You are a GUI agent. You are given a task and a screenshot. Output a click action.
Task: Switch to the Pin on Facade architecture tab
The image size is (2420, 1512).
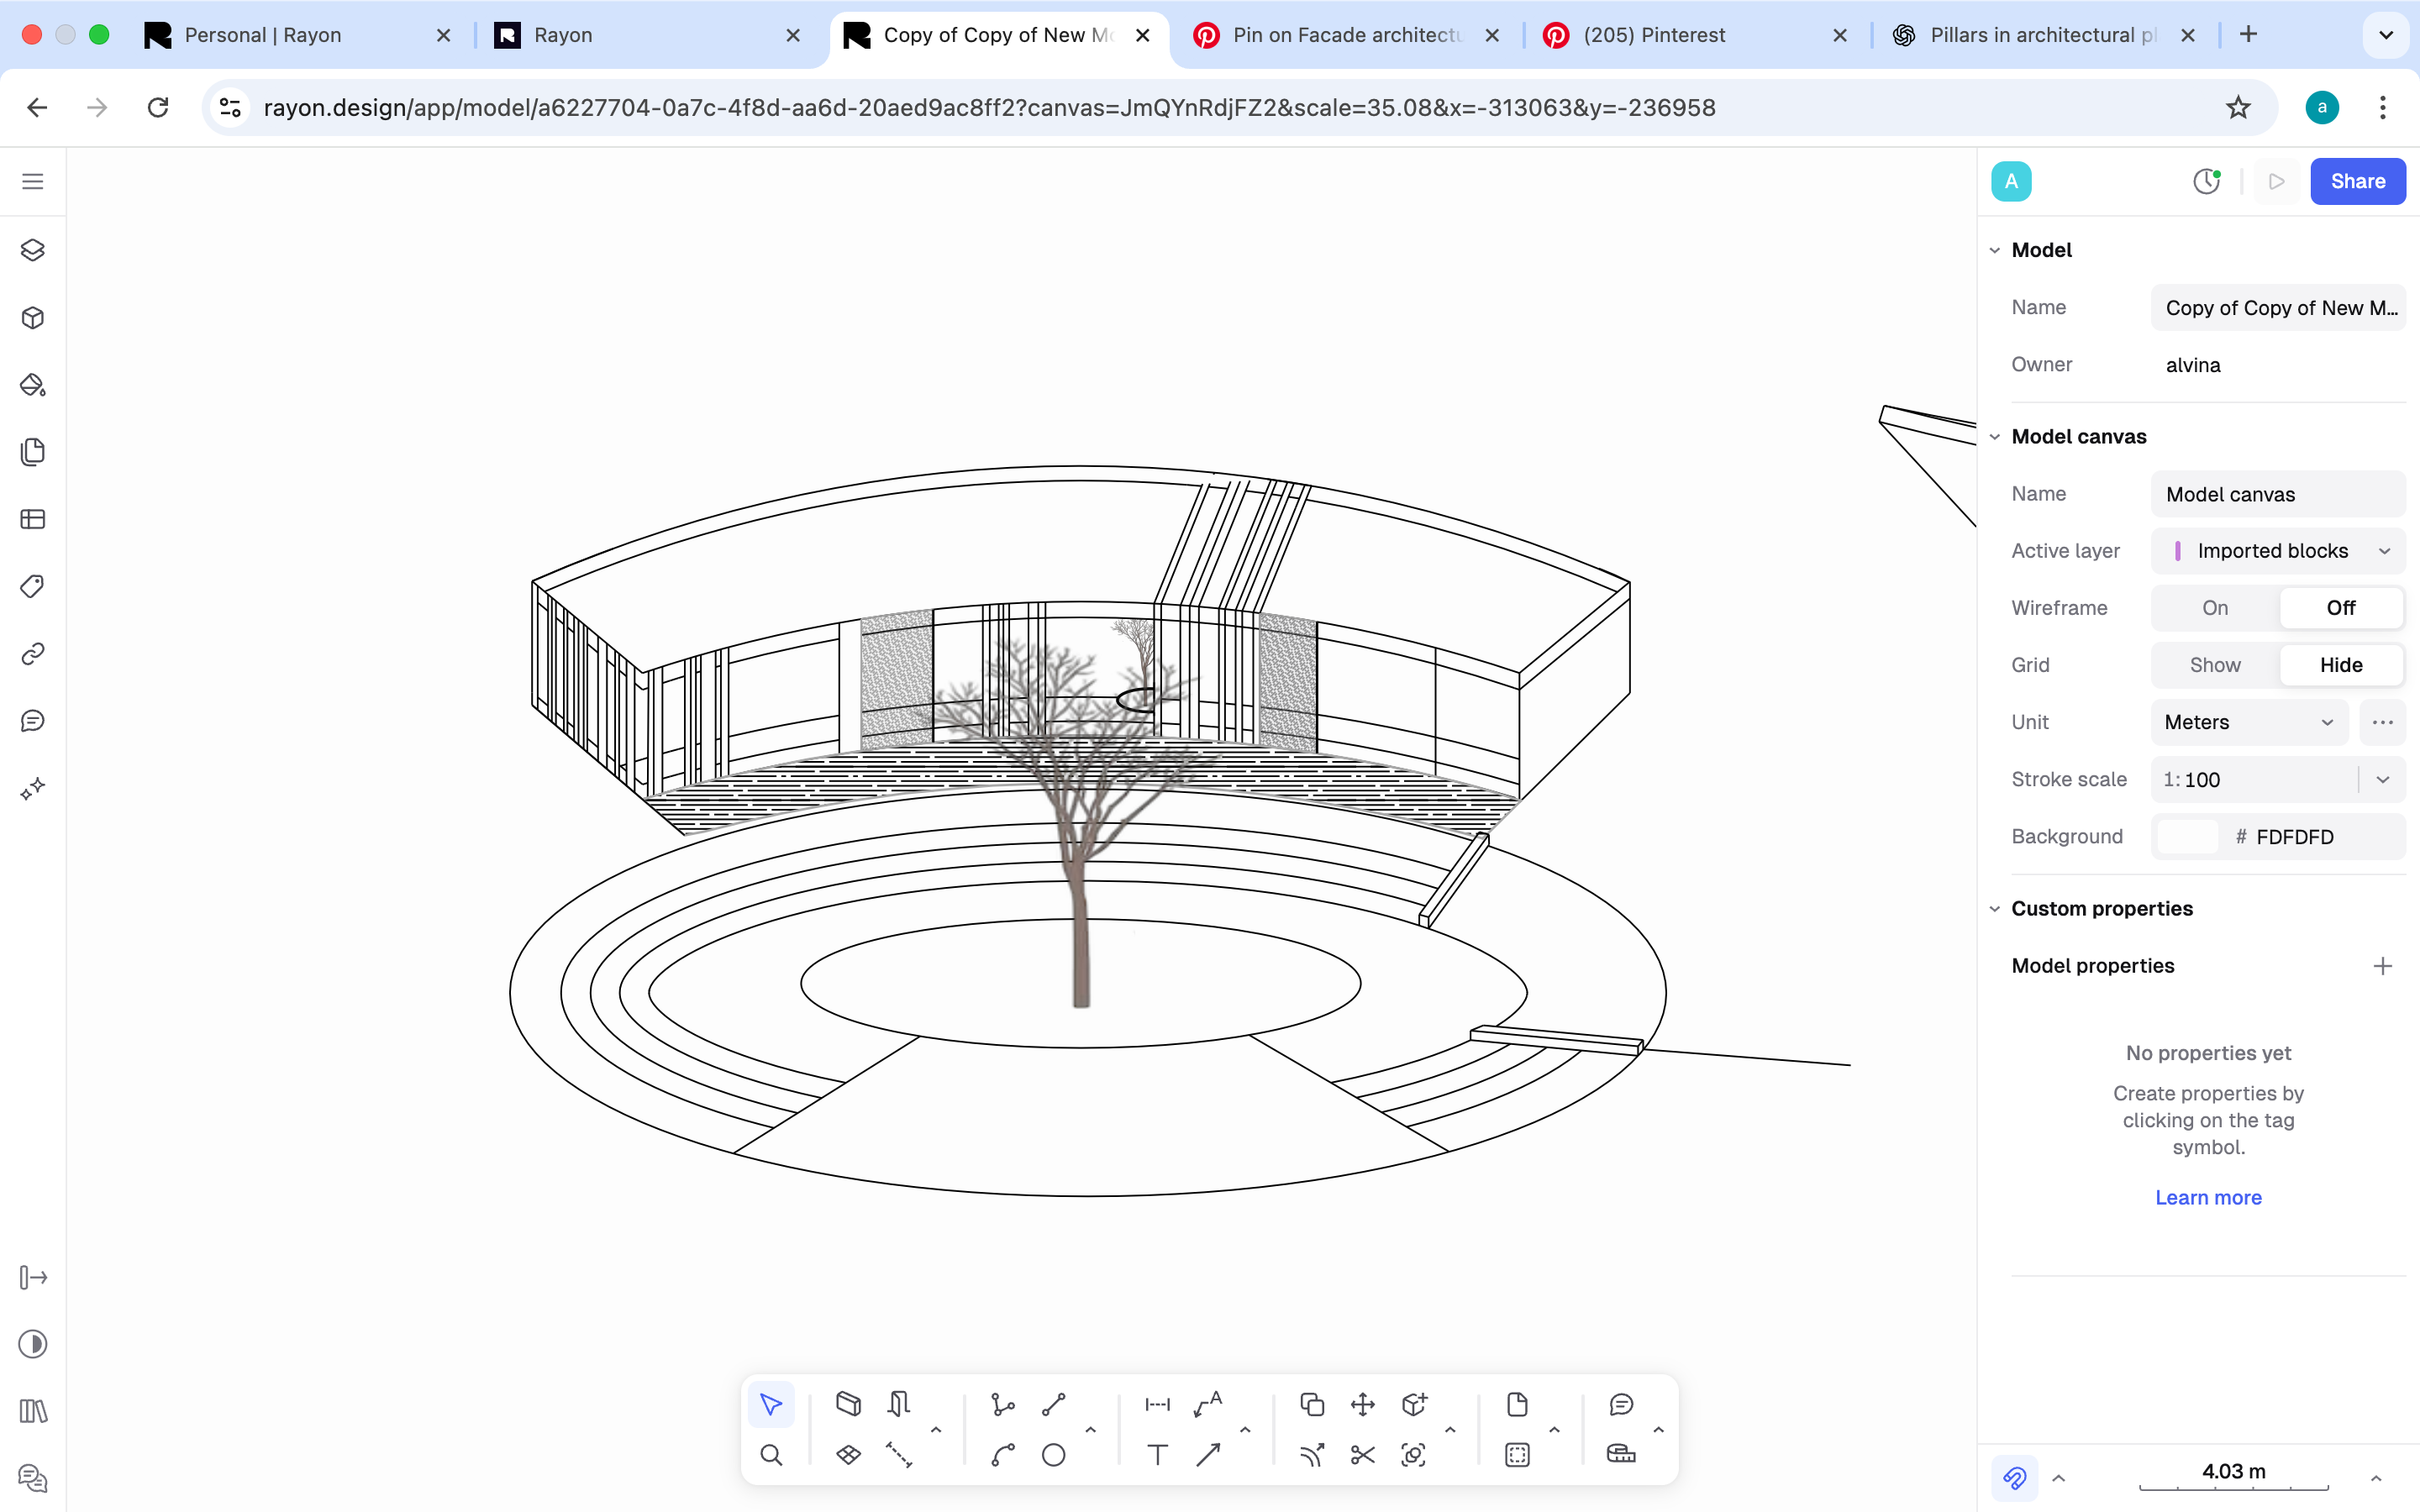(1345, 35)
